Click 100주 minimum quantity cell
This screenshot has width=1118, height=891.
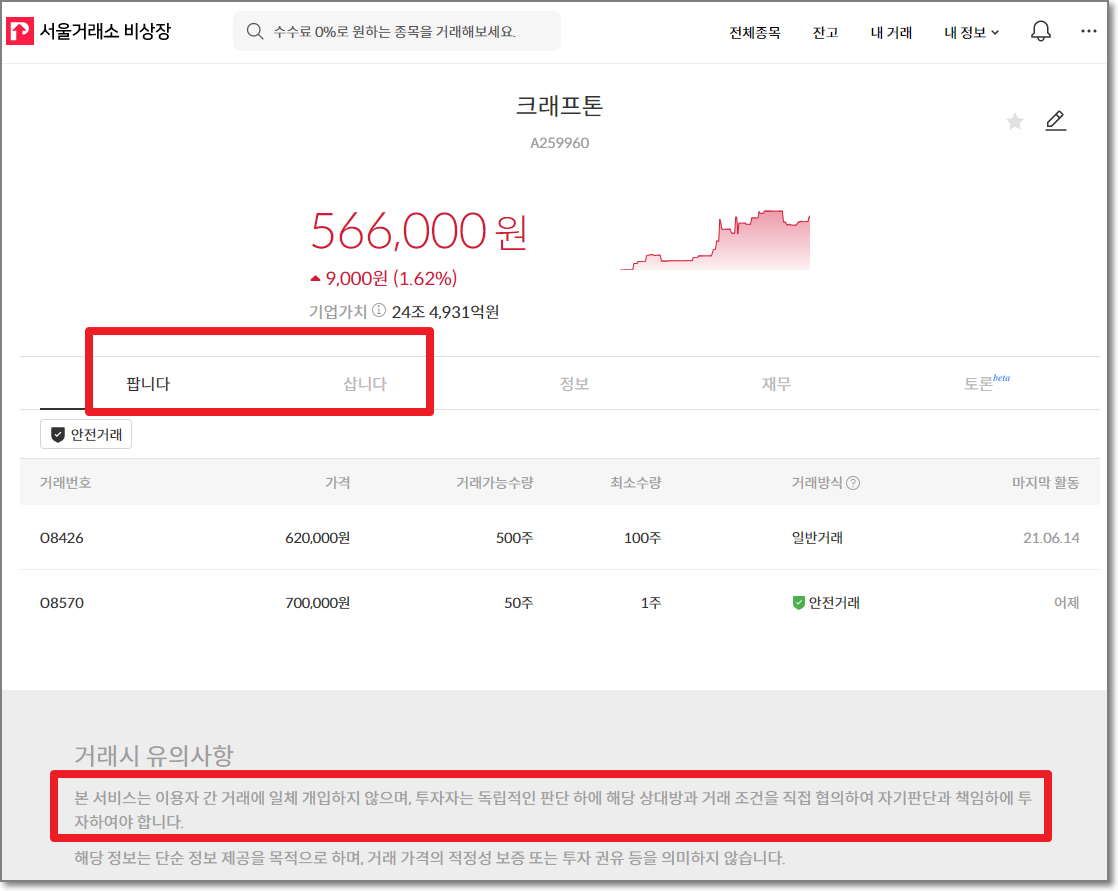point(642,538)
